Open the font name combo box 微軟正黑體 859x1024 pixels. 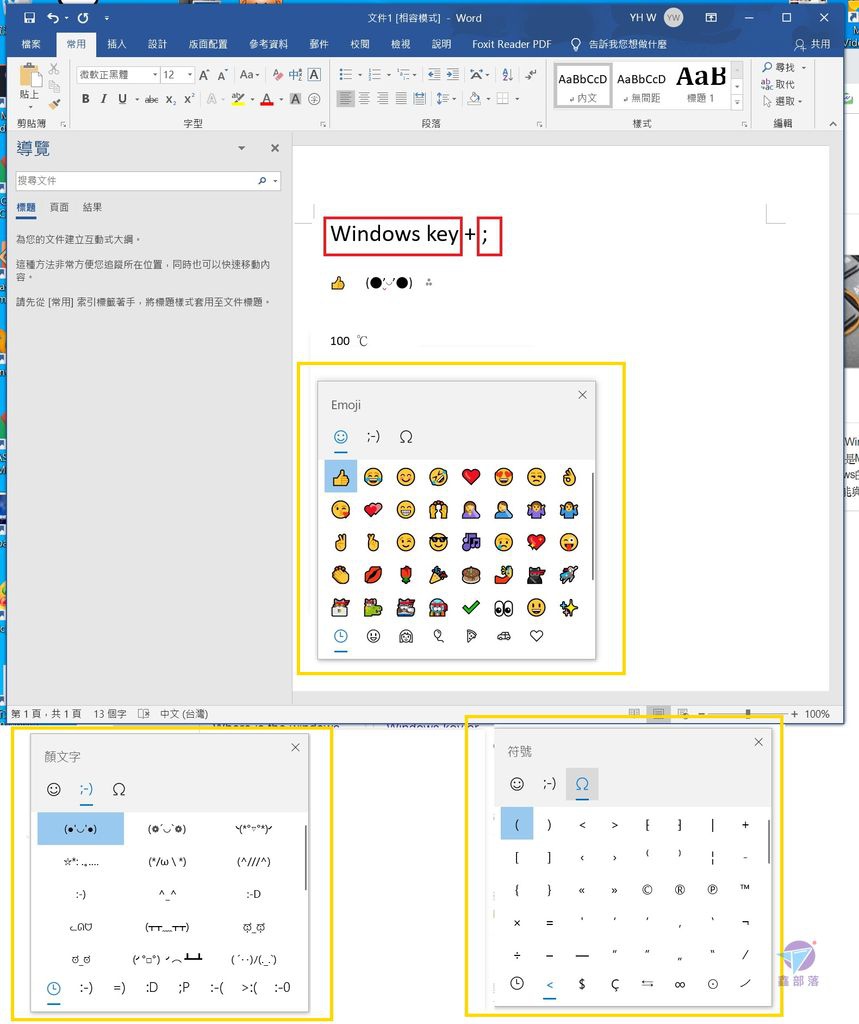pos(118,75)
